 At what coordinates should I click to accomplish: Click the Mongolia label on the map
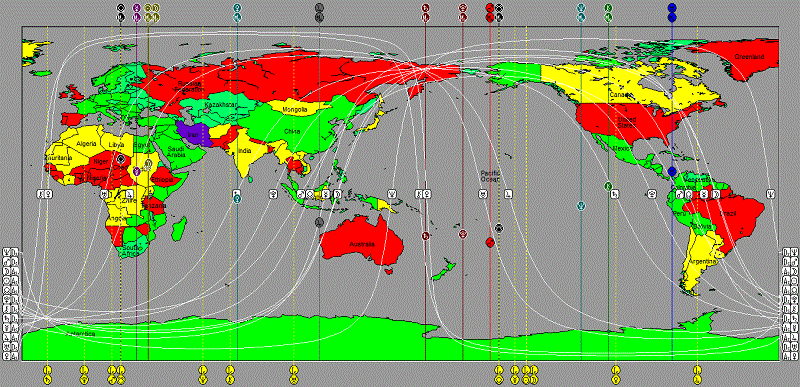coord(295,110)
